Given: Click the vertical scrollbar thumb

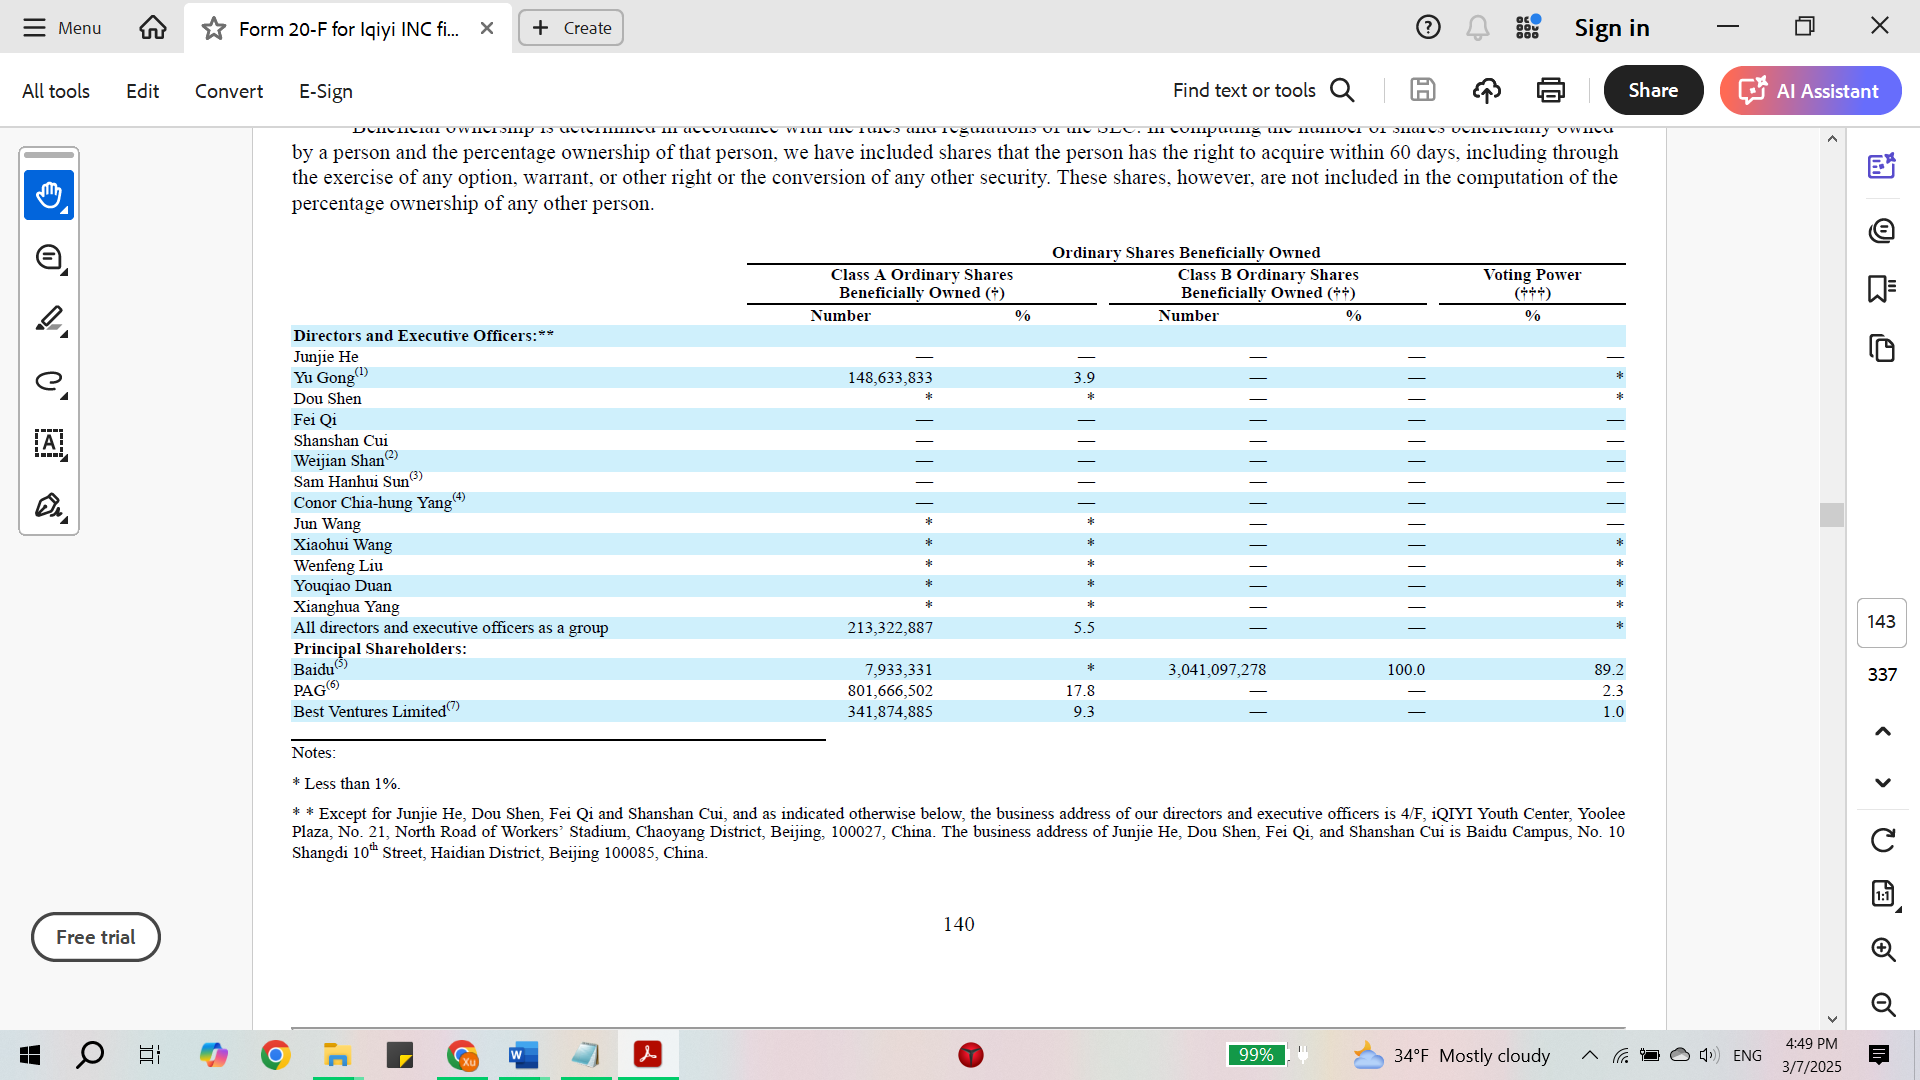Looking at the screenshot, I should 1832,515.
